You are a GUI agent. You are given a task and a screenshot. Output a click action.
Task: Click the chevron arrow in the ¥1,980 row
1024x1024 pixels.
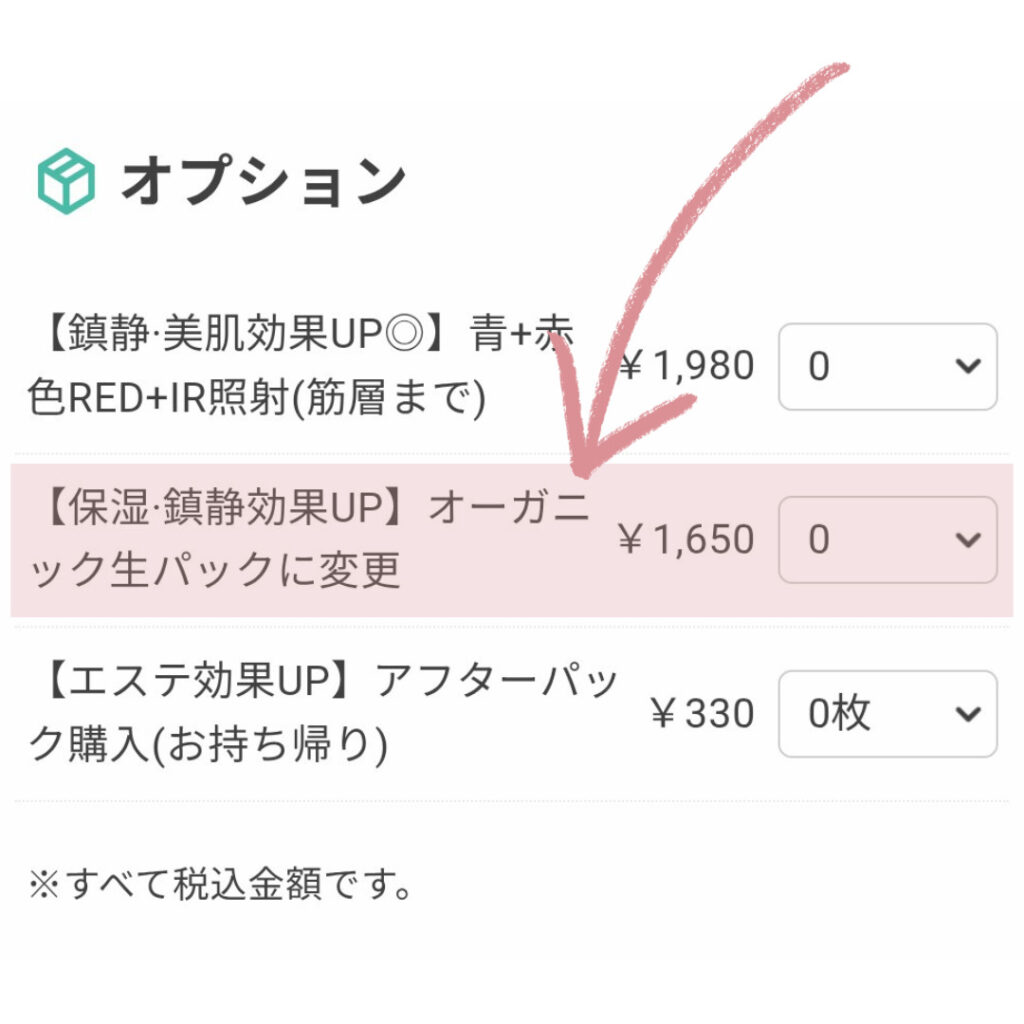click(x=967, y=367)
